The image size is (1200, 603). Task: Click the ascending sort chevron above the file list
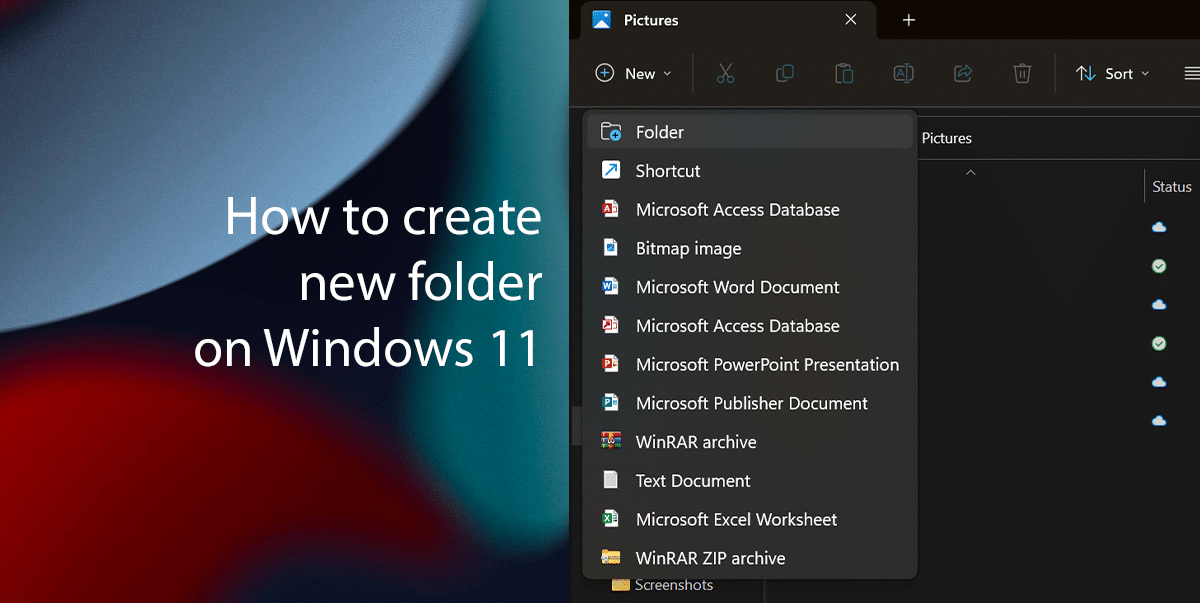[970, 172]
